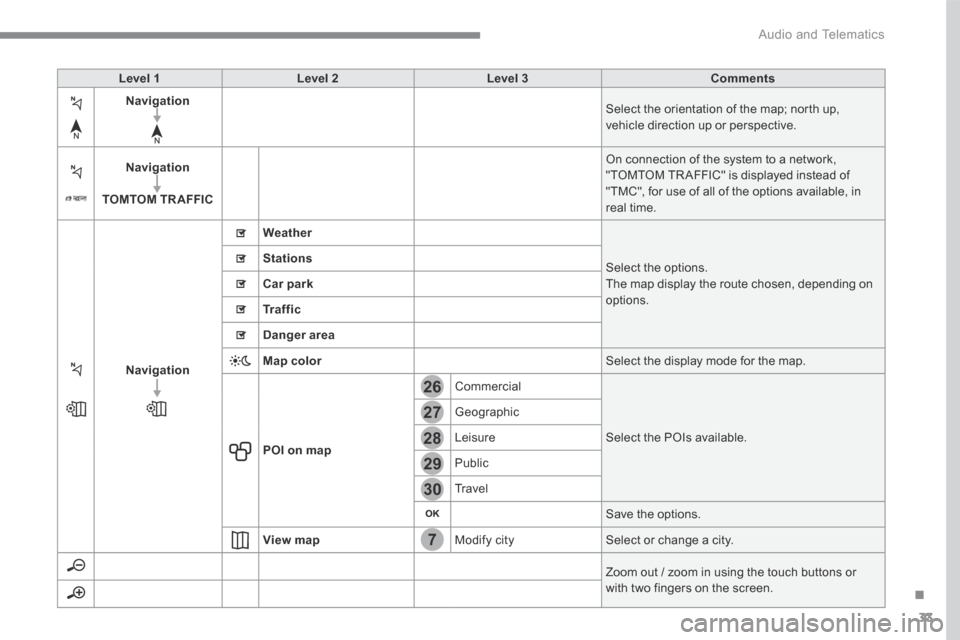
Task: Open the Map color icon
Action: [x=240, y=360]
